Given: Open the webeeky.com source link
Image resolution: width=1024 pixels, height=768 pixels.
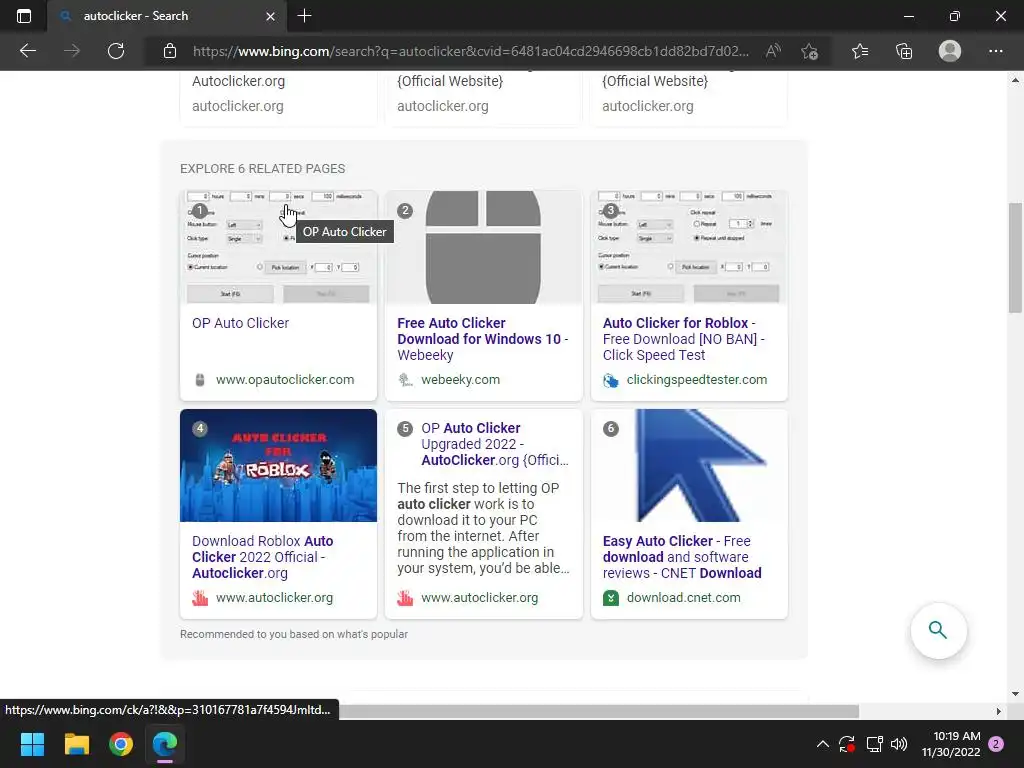Looking at the screenshot, I should tap(460, 379).
